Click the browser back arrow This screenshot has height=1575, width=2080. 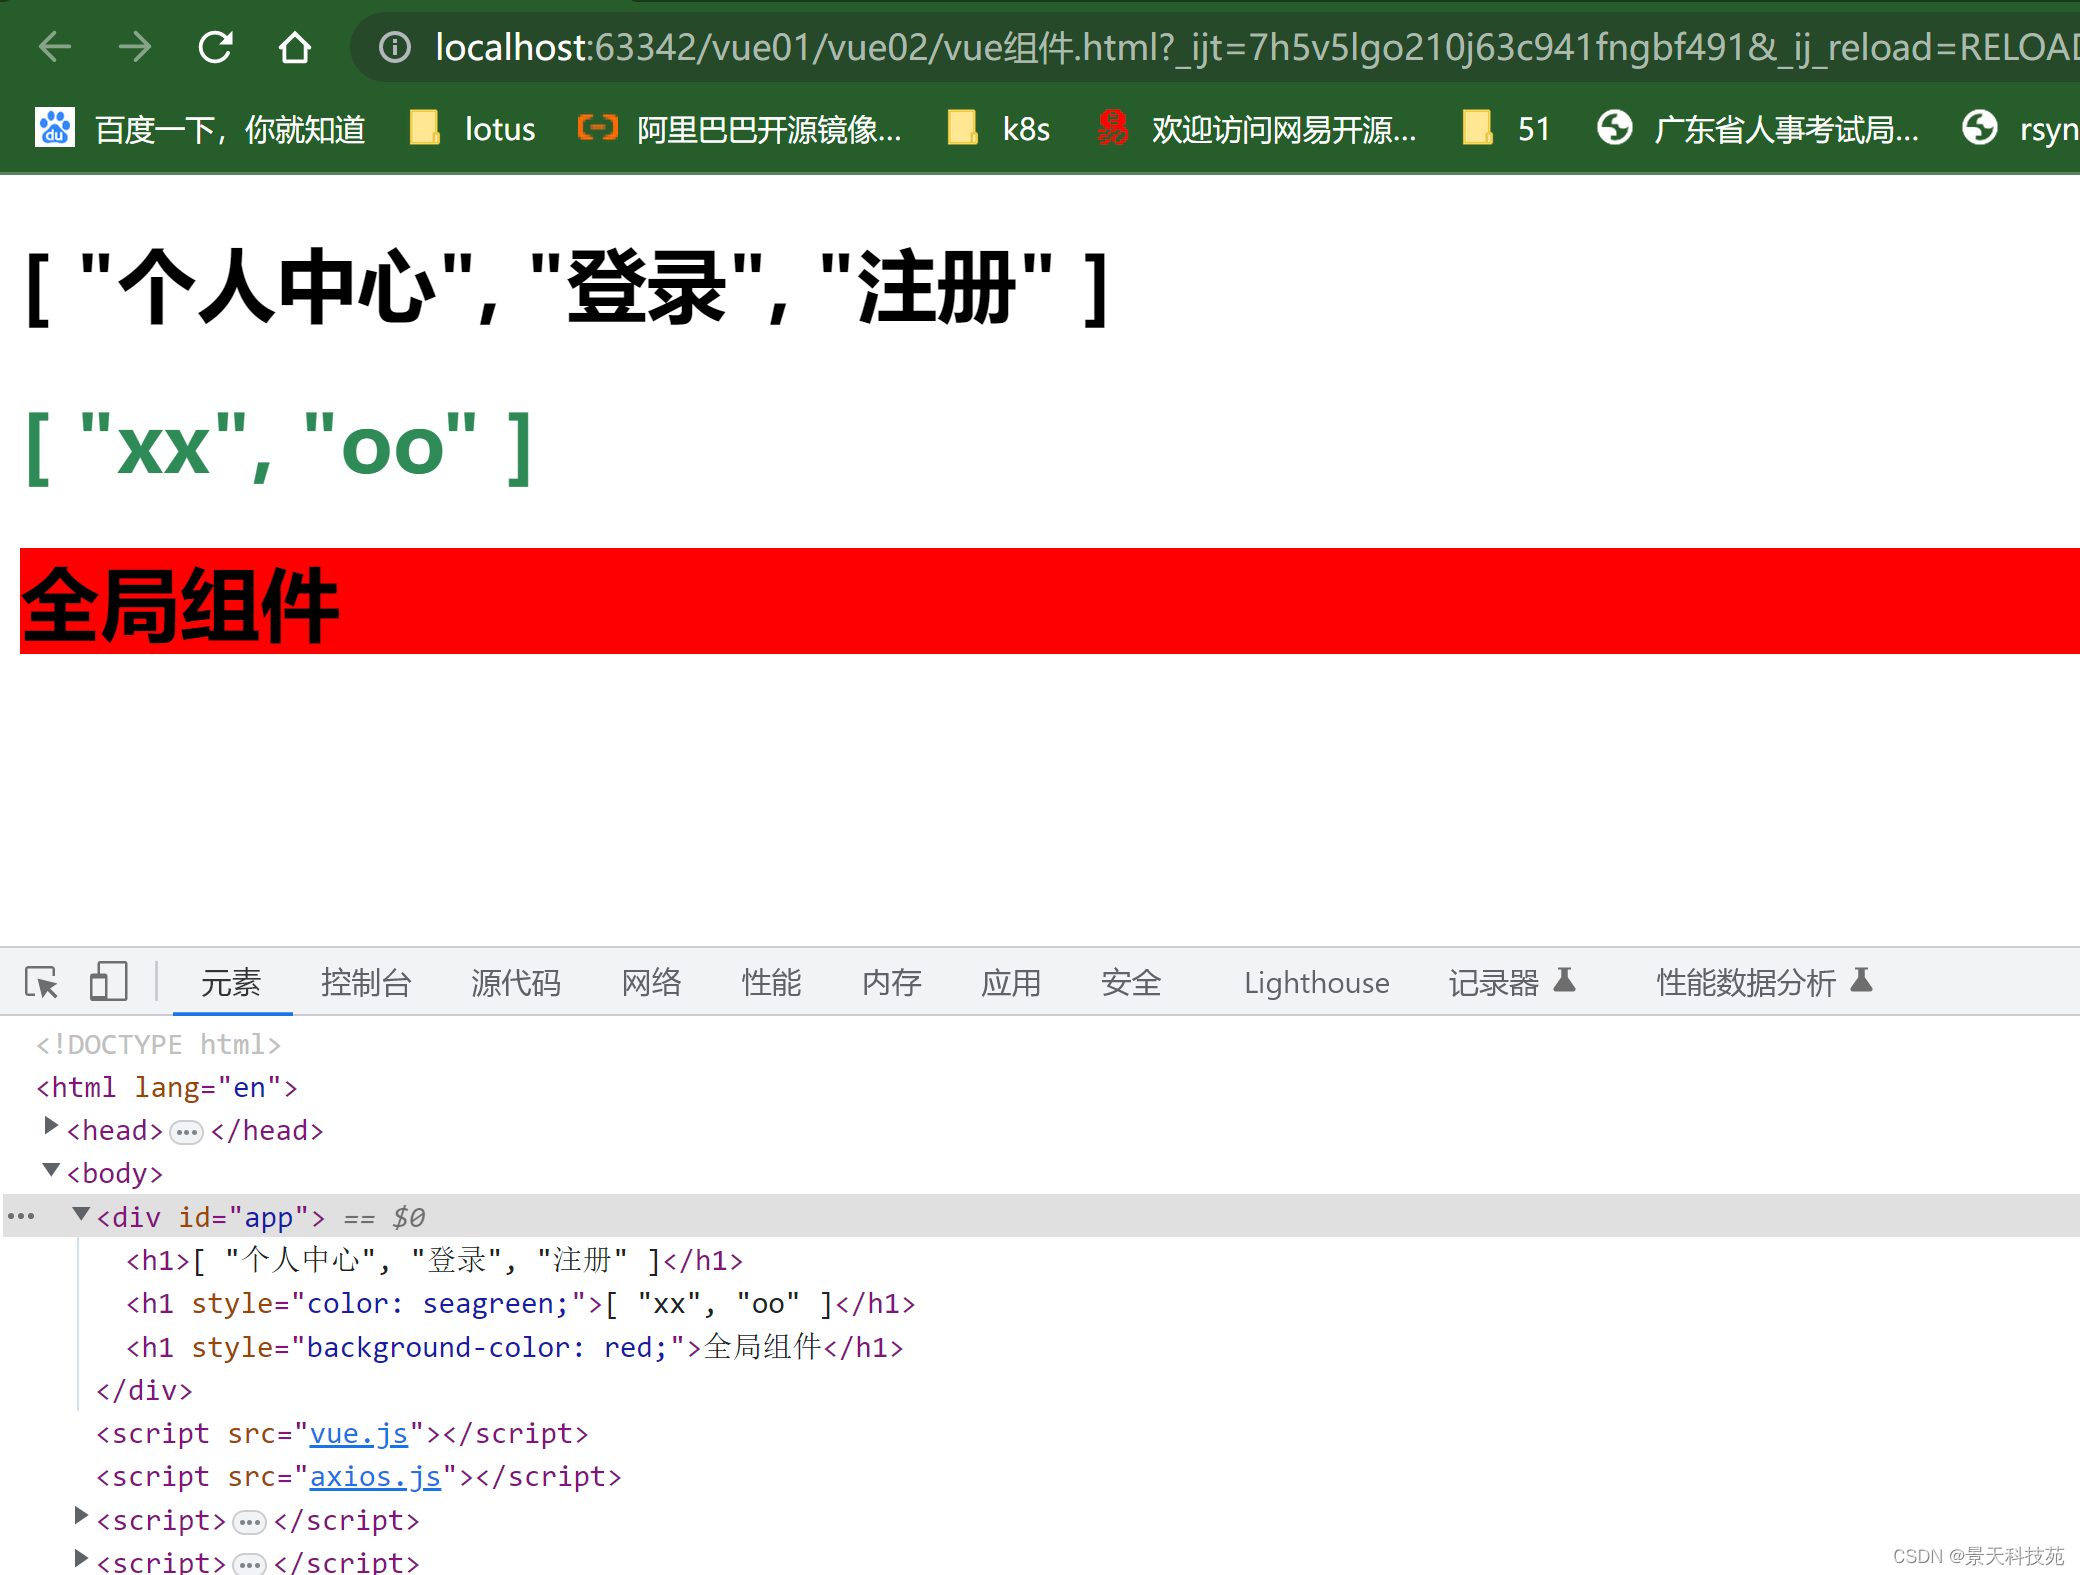(55, 47)
